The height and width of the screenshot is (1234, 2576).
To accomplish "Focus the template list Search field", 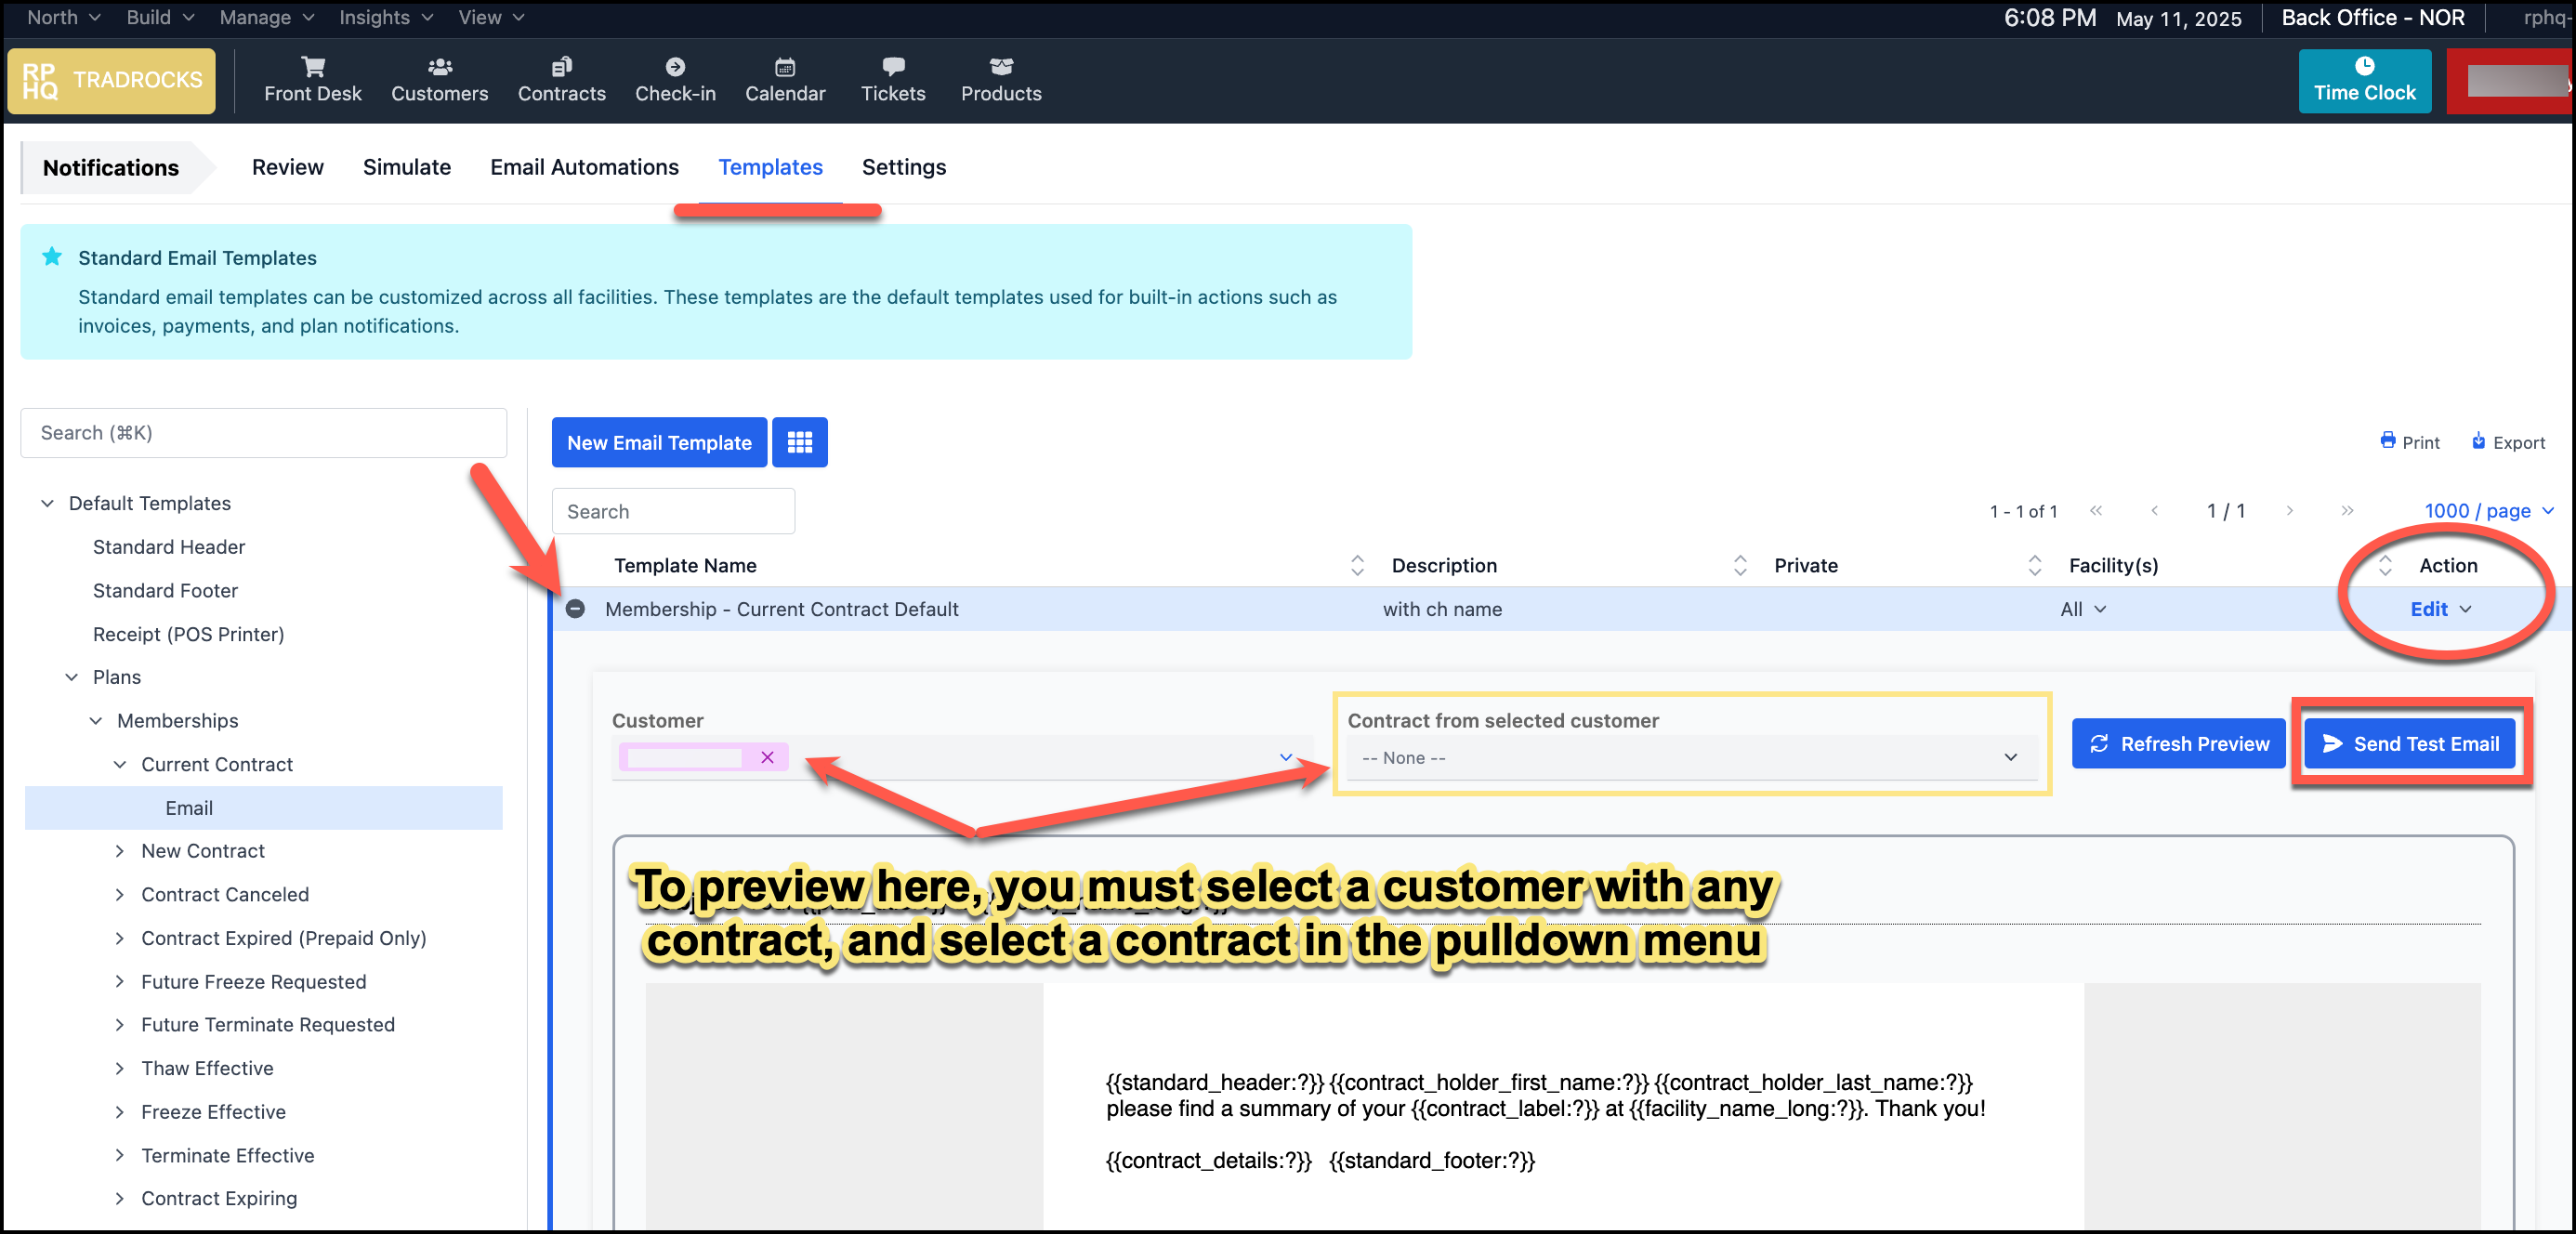I will [x=673, y=511].
